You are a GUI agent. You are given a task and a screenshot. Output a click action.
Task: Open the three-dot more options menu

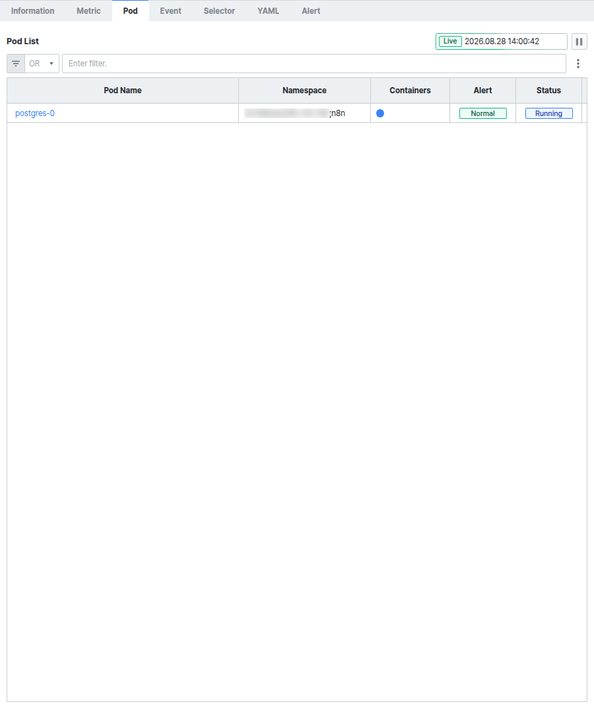pyautogui.click(x=578, y=64)
